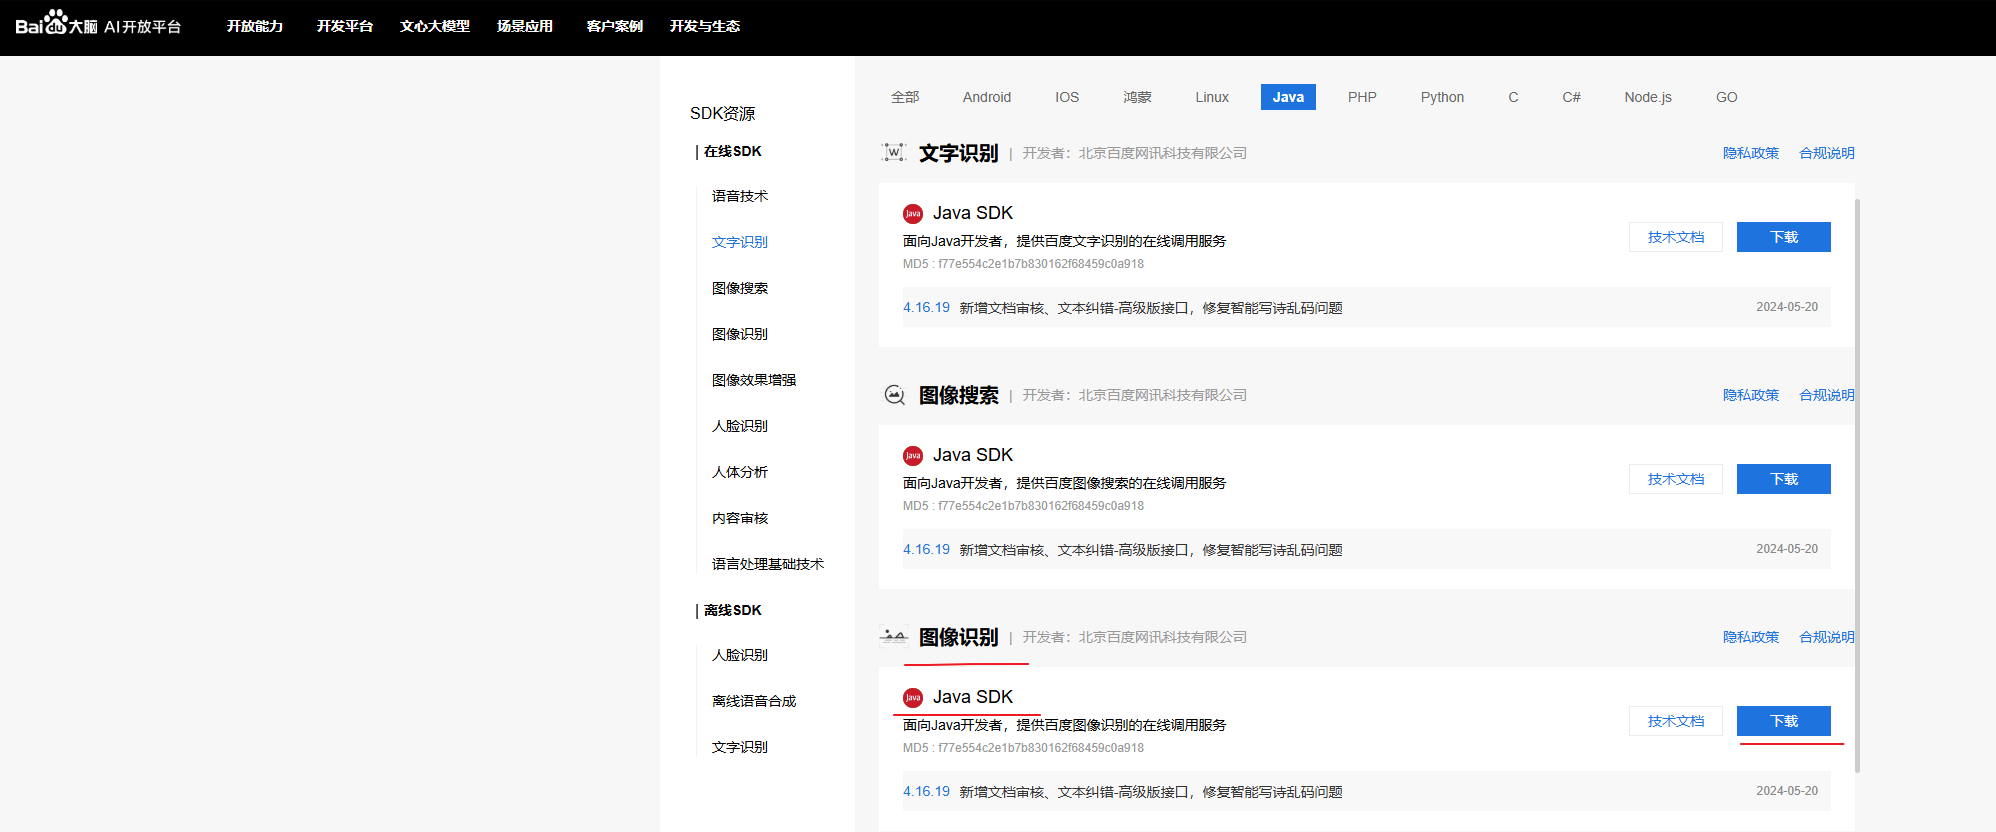This screenshot has width=1996, height=832.
Task: Click date 2024-05-20 in 文字识别 card
Action: [x=1787, y=307]
